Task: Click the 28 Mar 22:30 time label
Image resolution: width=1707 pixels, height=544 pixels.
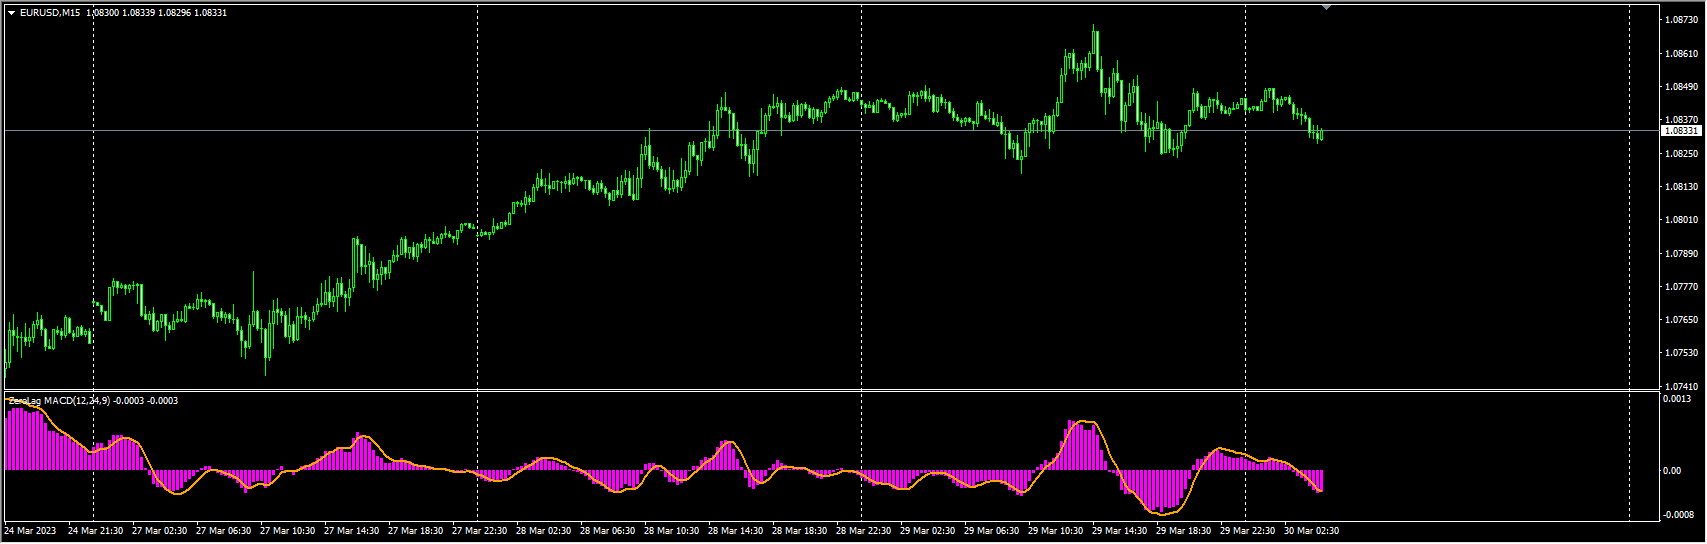Action: [x=864, y=531]
